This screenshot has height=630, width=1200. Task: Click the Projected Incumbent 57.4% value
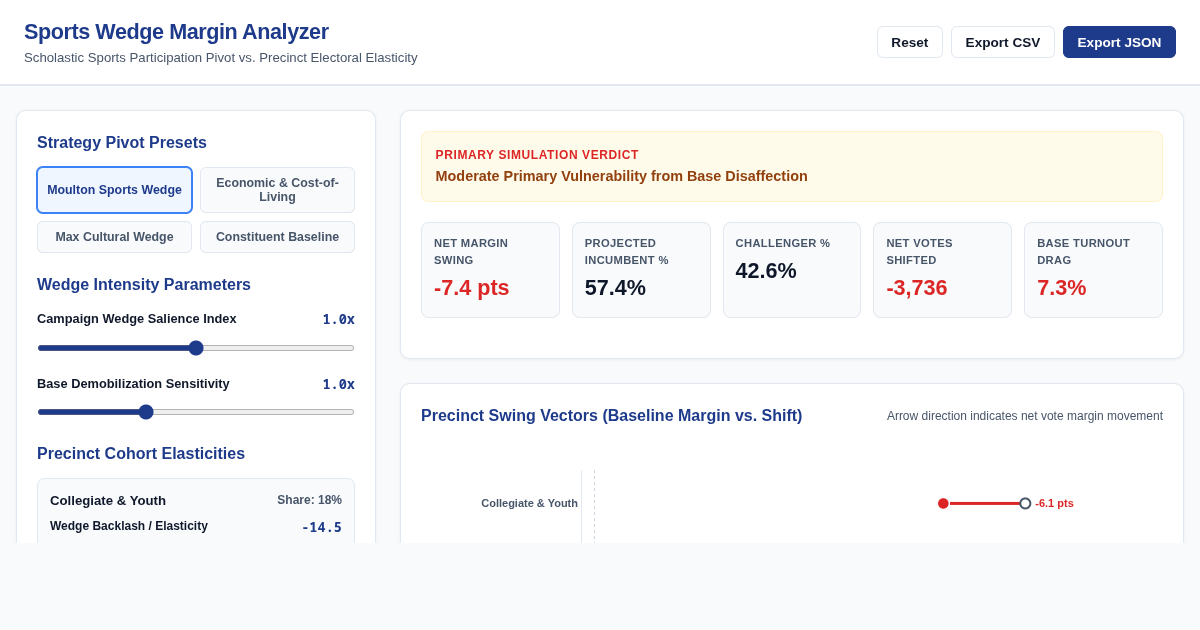[615, 288]
